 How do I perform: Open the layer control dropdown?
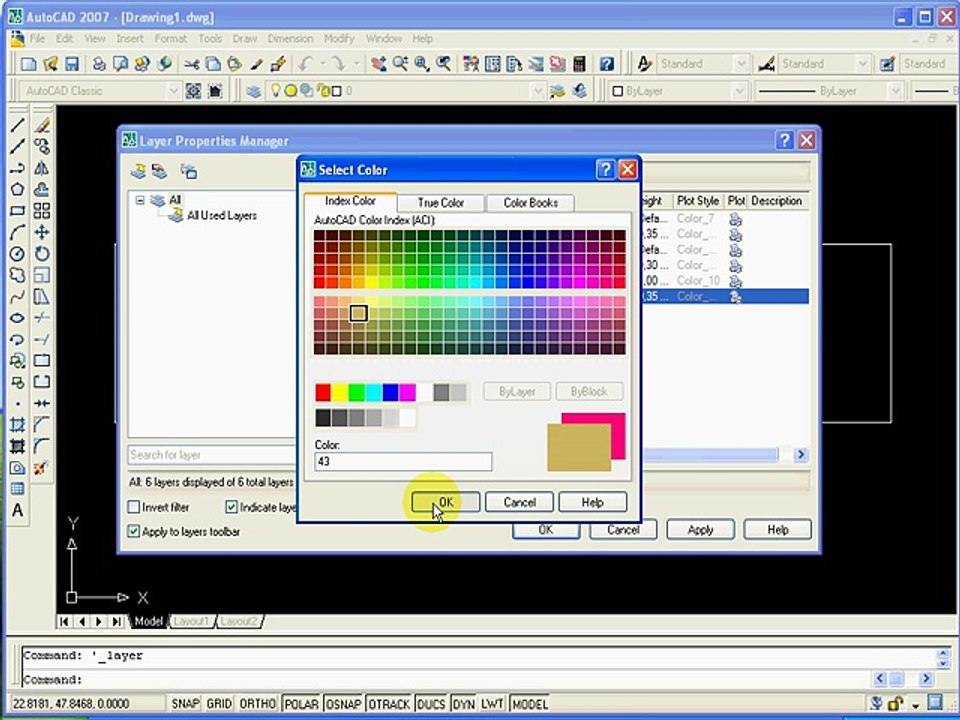pyautogui.click(x=538, y=91)
